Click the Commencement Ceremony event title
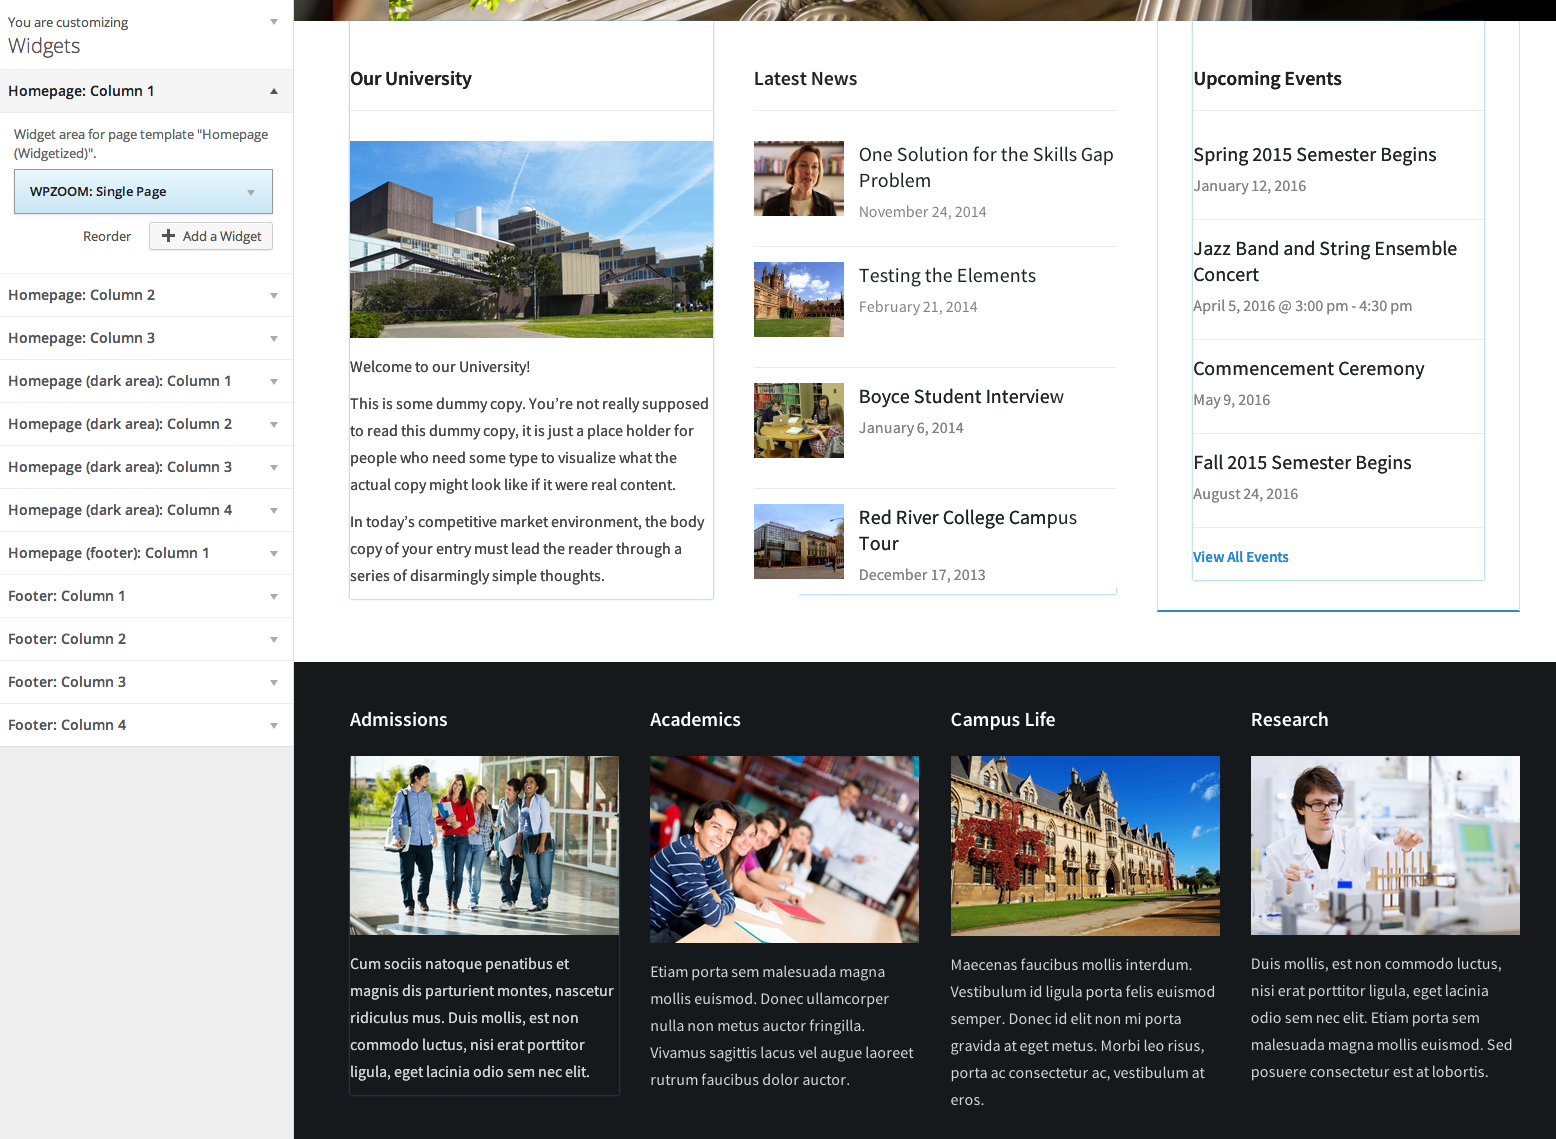This screenshot has width=1556, height=1139. tap(1308, 369)
